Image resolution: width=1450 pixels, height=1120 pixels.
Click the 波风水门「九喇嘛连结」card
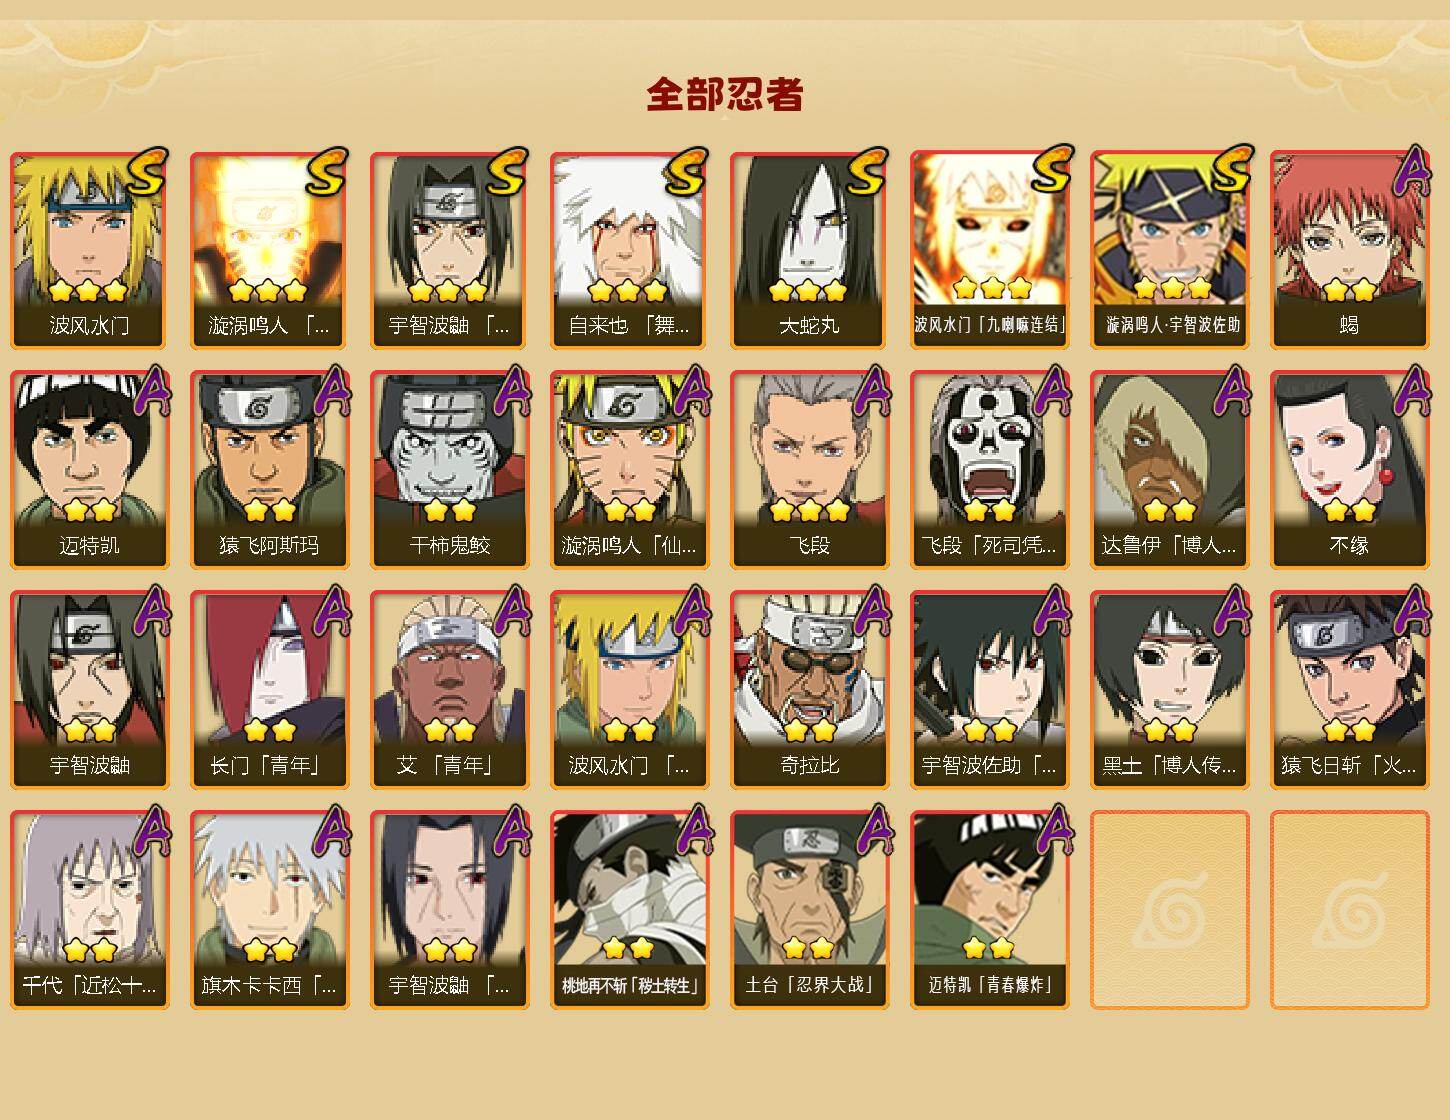tap(990, 250)
